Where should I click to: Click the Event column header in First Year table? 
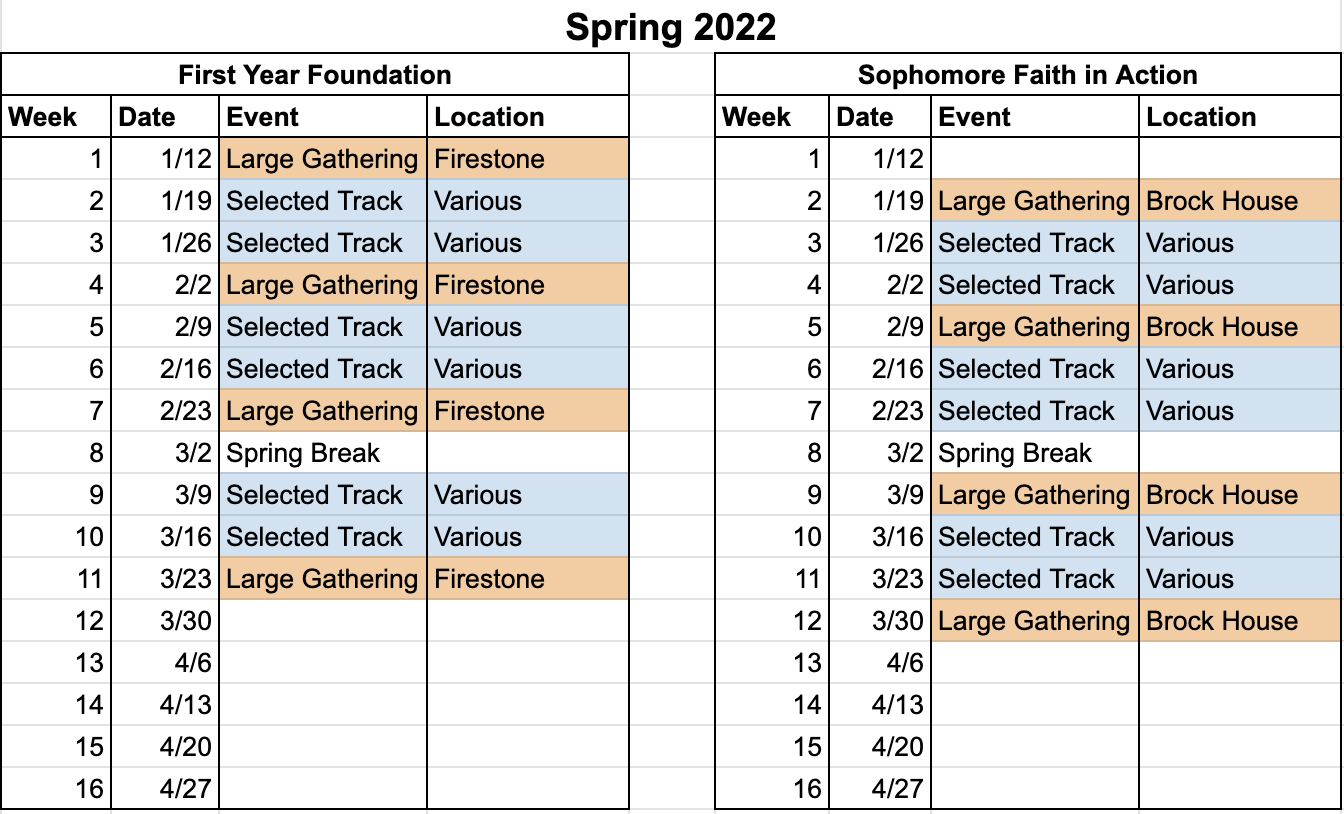pos(322,117)
